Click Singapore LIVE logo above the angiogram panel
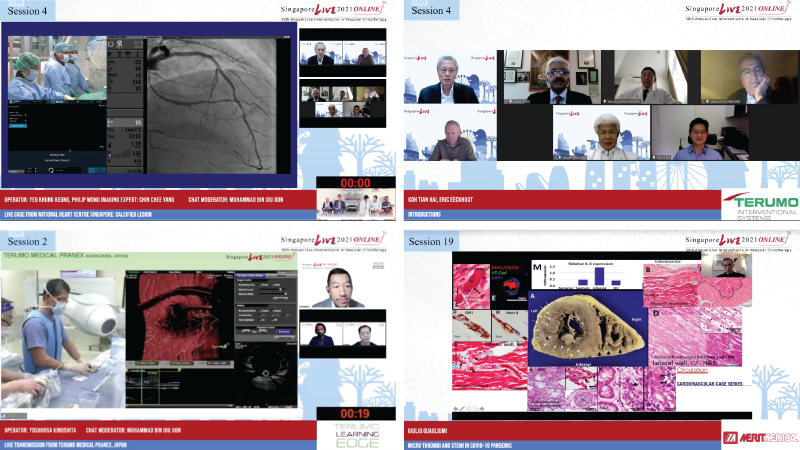The width and height of the screenshot is (800, 450). [x=334, y=9]
